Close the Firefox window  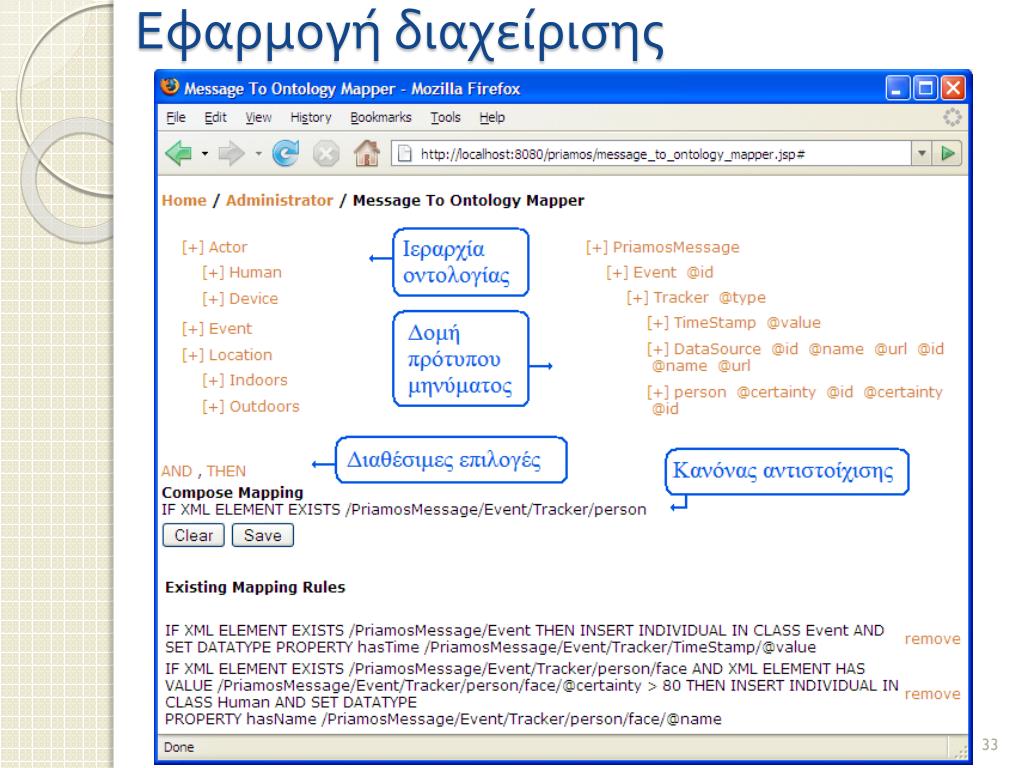[953, 88]
